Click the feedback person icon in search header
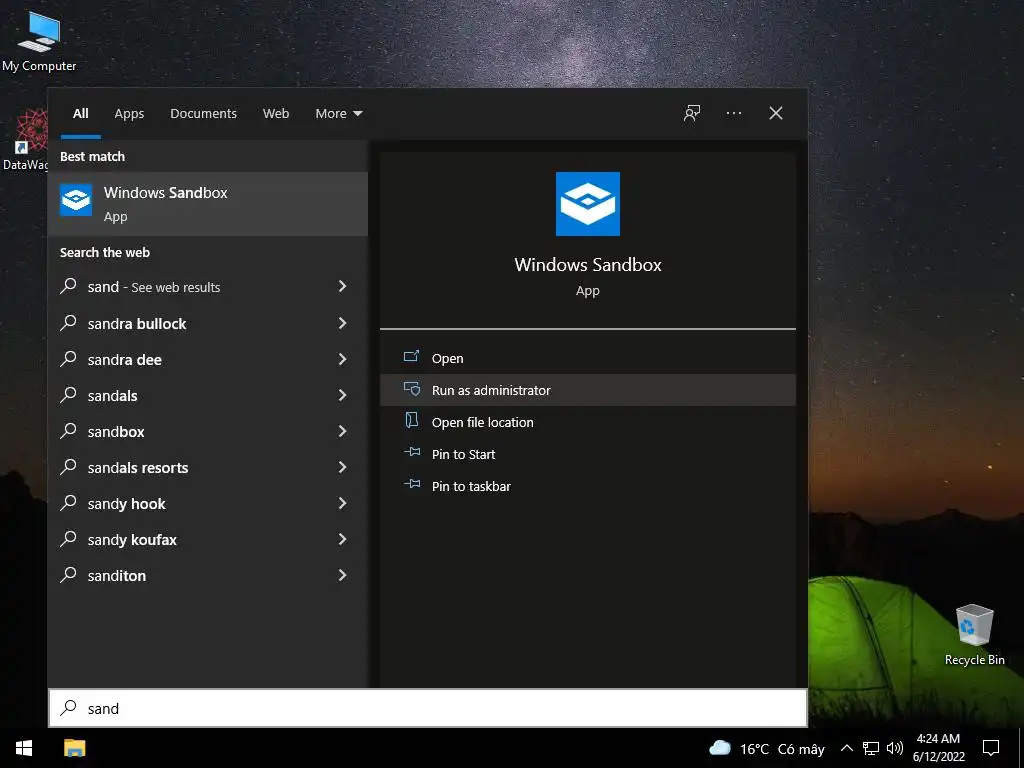 click(x=692, y=113)
